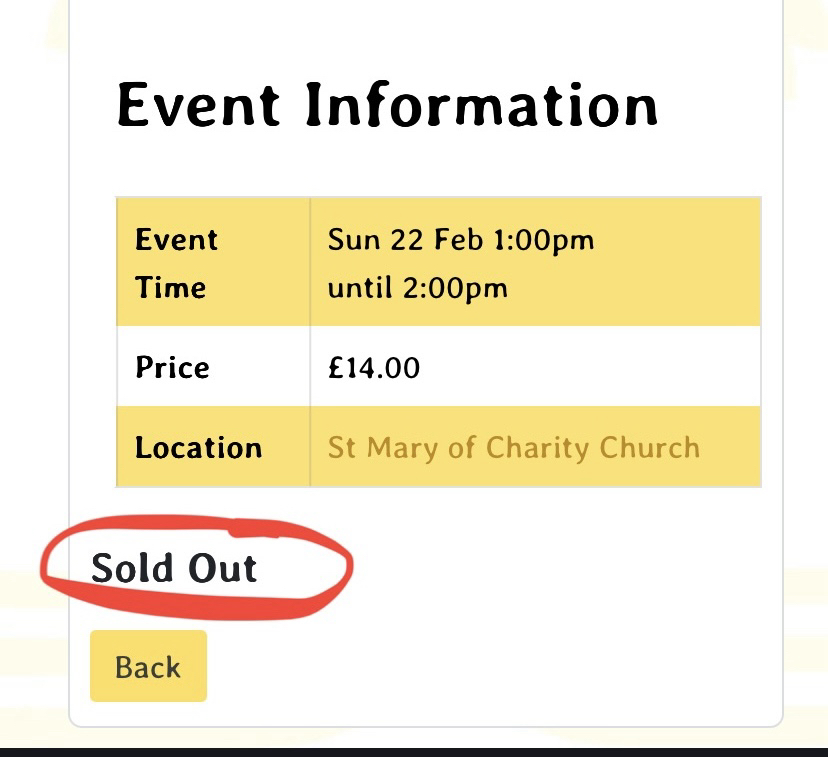
Task: Click the Sold Out status text
Action: click(x=174, y=568)
